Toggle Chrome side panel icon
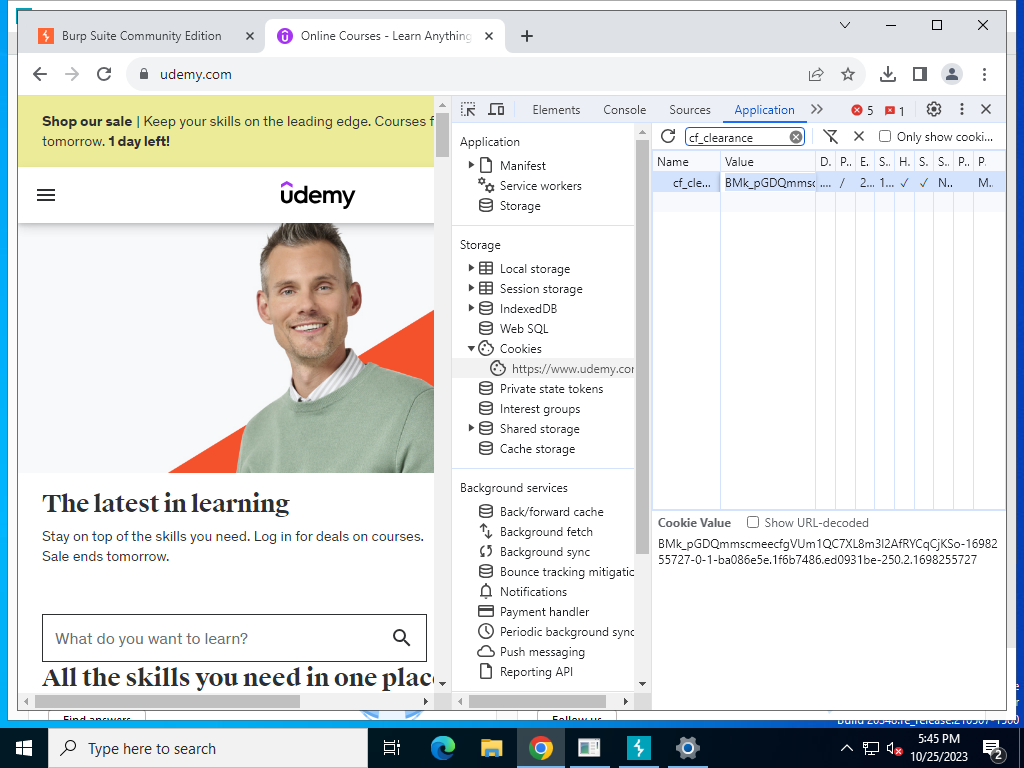Image resolution: width=1024 pixels, height=768 pixels. click(x=920, y=74)
